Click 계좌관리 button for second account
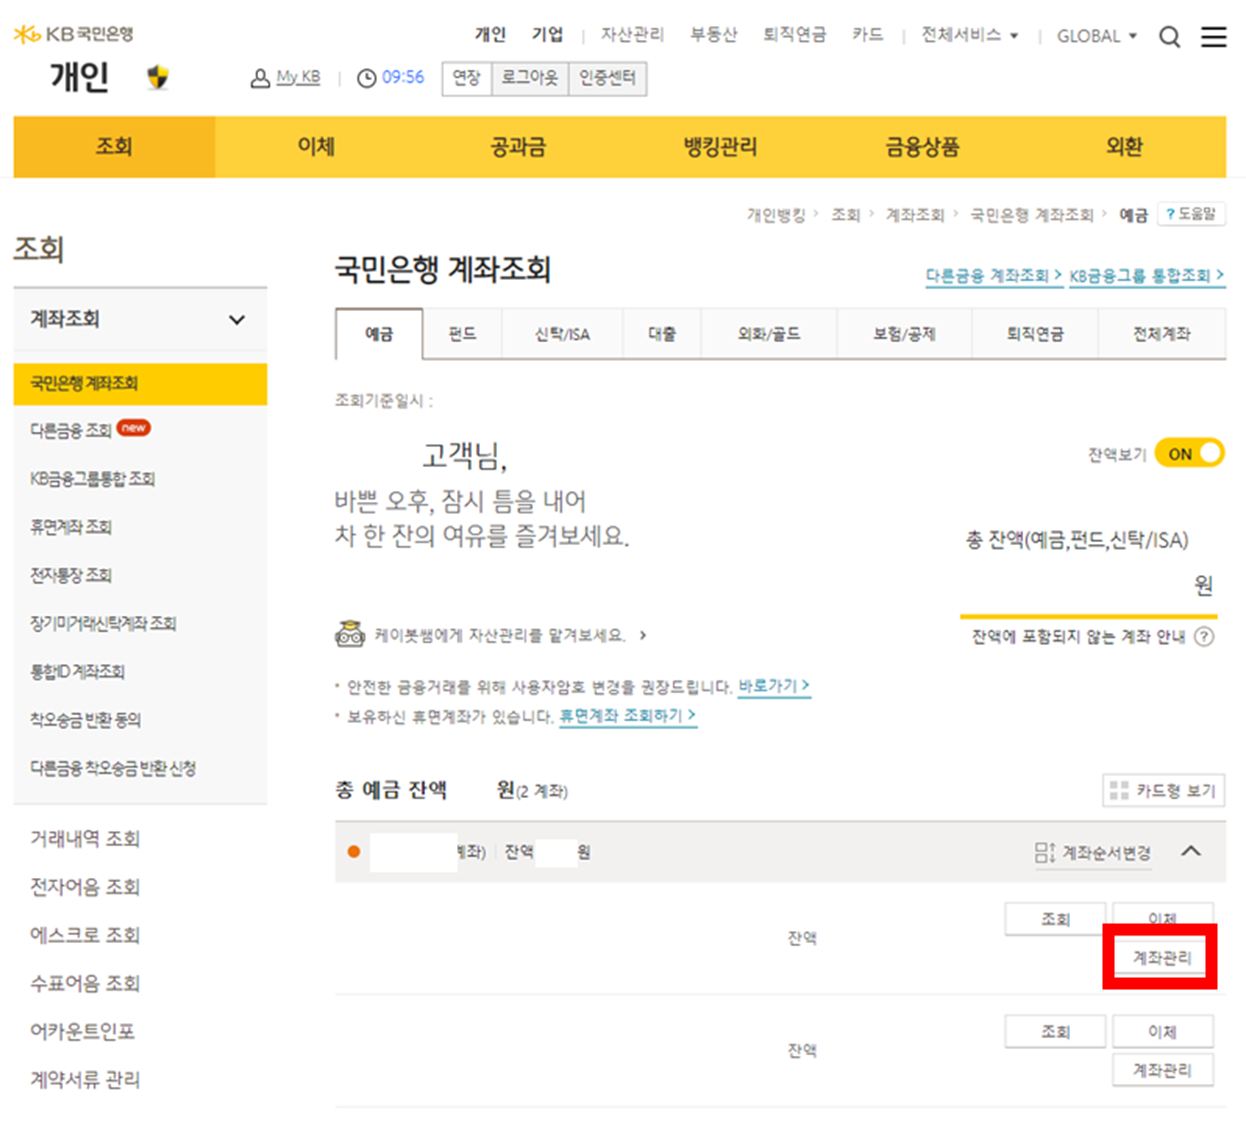1246x1125 pixels. [x=1162, y=1070]
